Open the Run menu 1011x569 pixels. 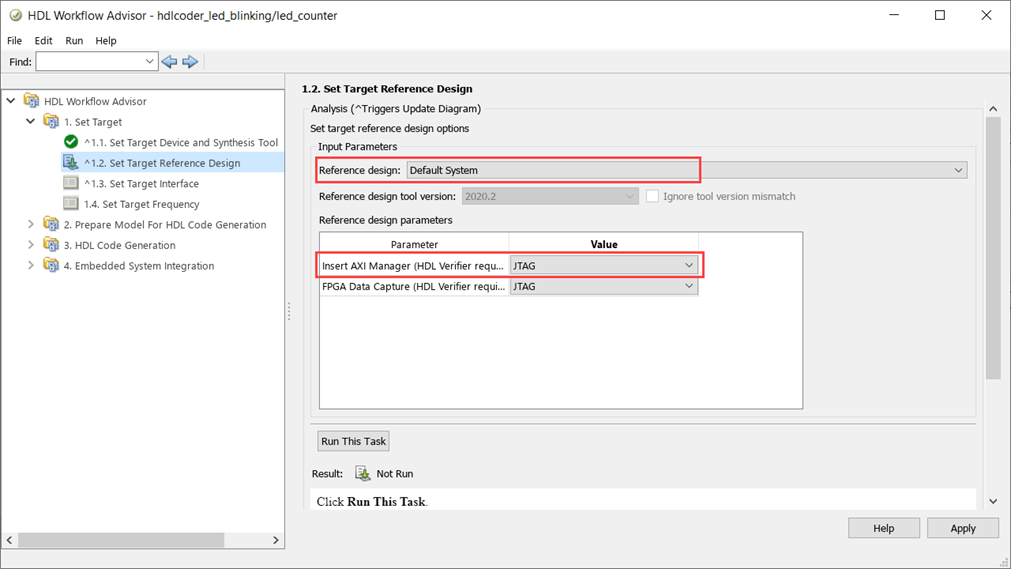pos(74,41)
